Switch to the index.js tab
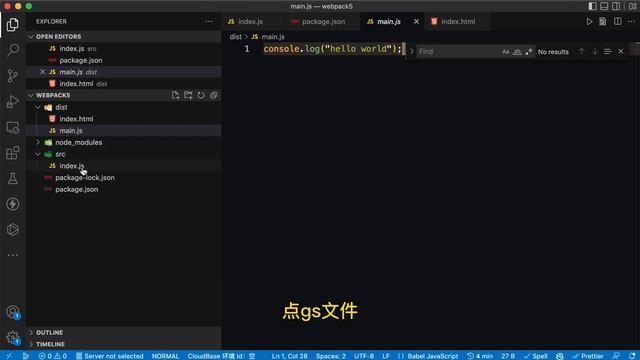Screen dimensions: 640x360 [x=250, y=21]
